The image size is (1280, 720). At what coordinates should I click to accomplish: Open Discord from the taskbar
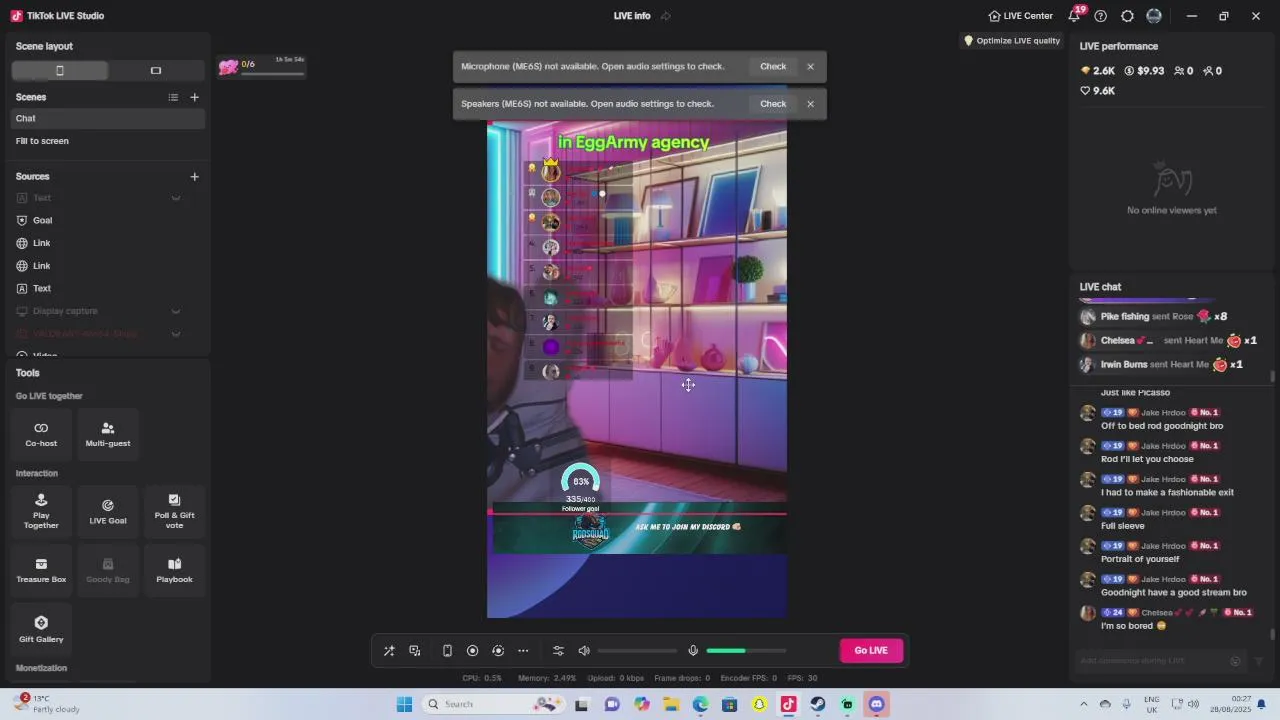(x=877, y=704)
